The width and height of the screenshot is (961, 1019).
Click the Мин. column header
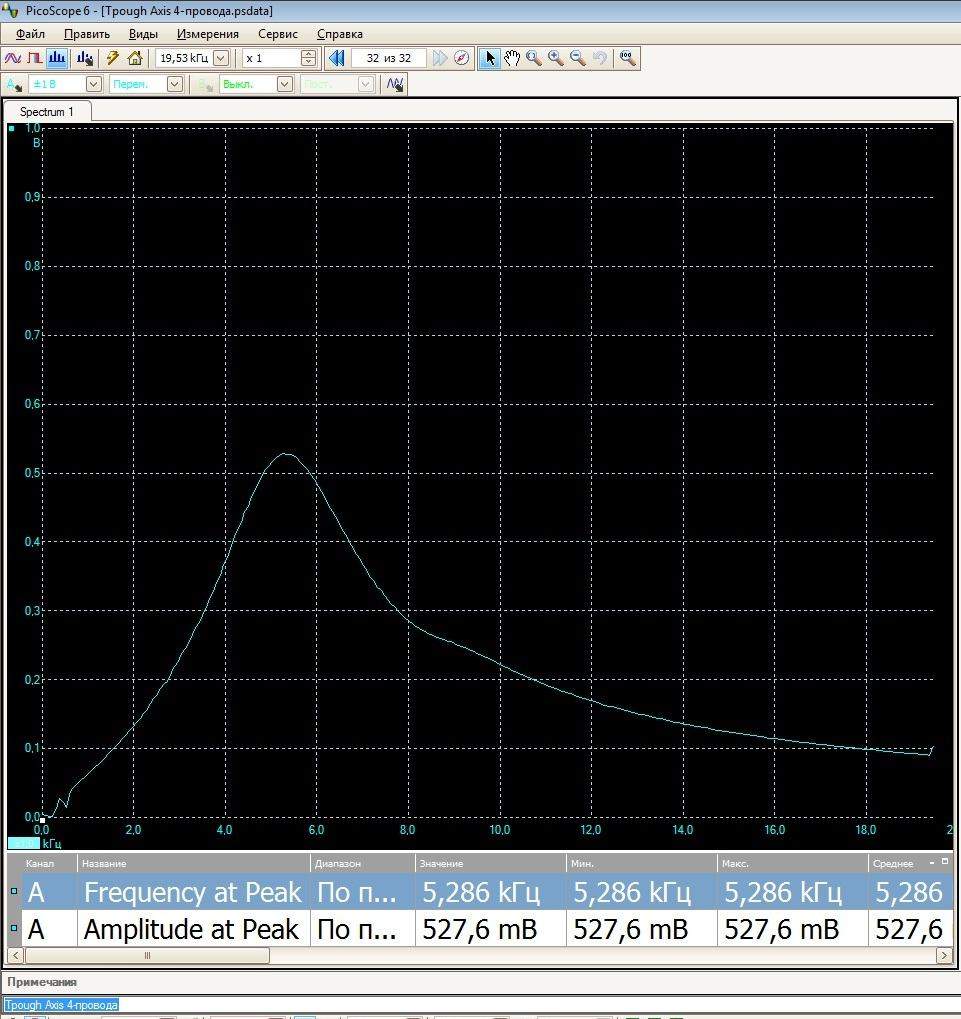[642, 864]
